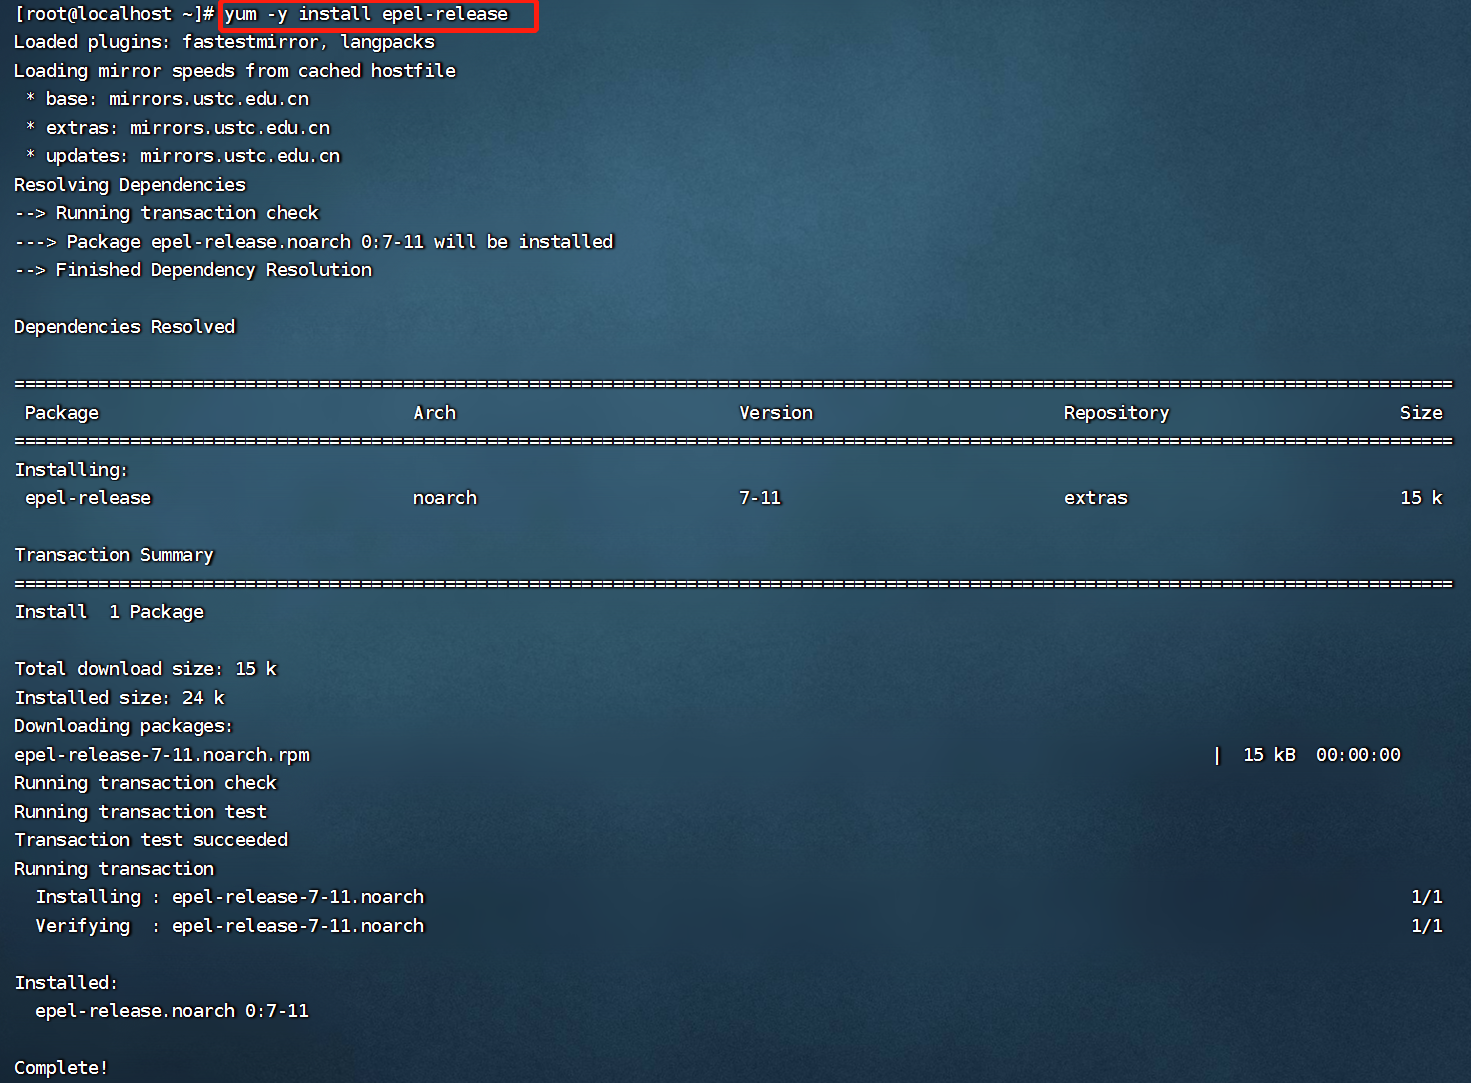Click the '1/1' counter on the Verifying row
The width and height of the screenshot is (1471, 1083).
[1427, 926]
